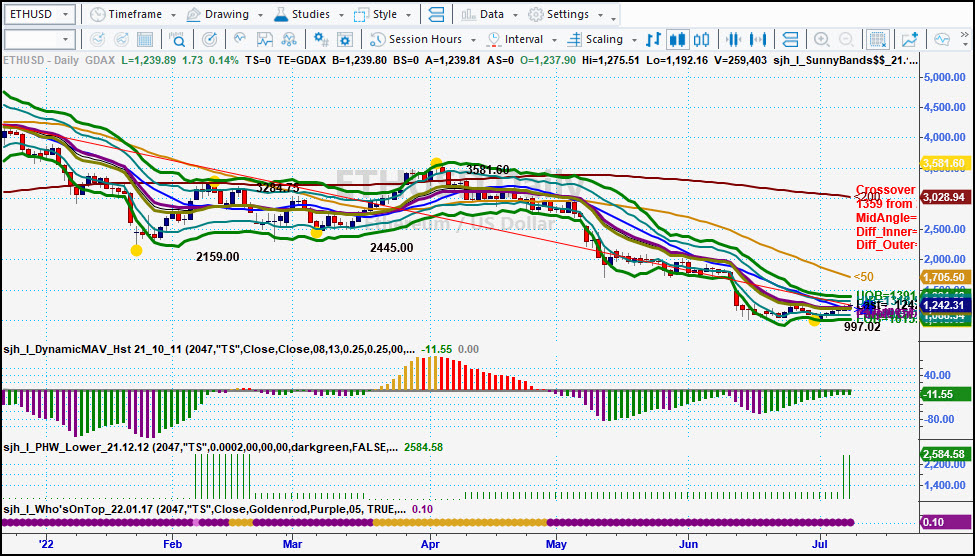Click the zoom out magnifier
Screen dimensions: 975x556
[846, 39]
